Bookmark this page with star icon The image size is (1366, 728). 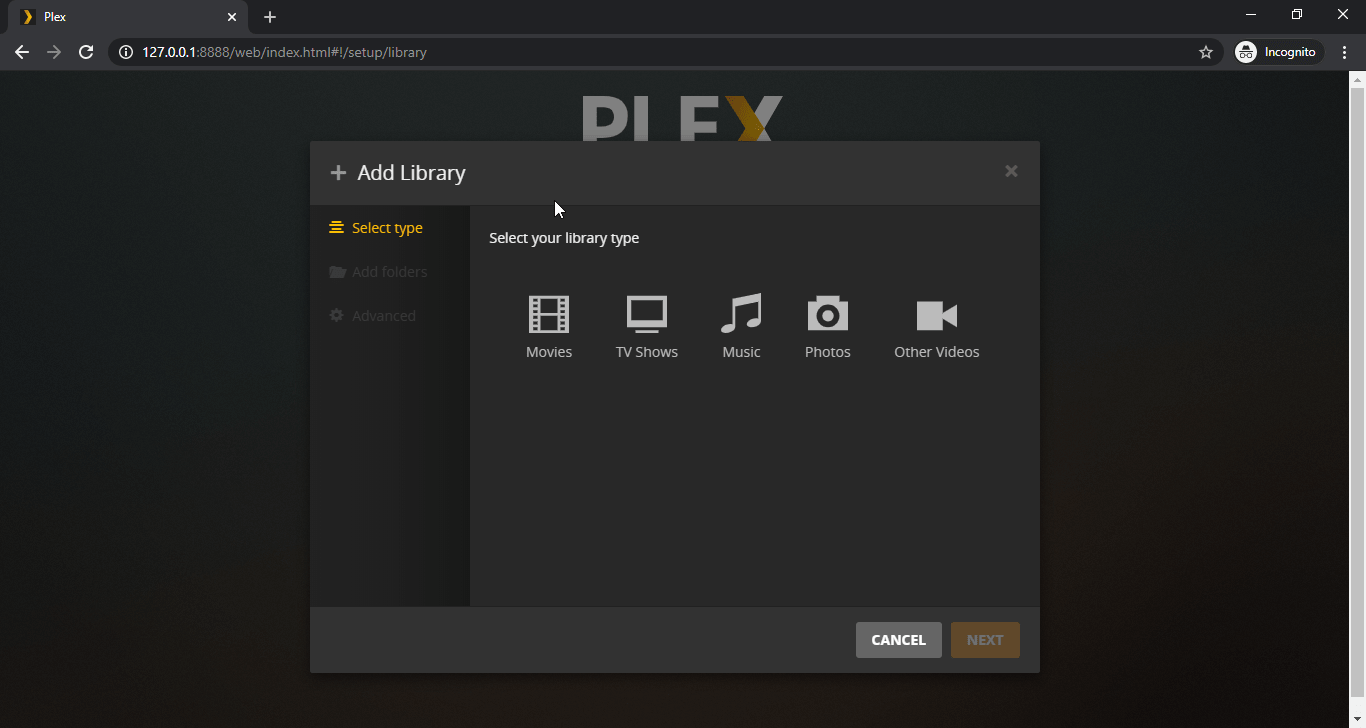pyautogui.click(x=1205, y=52)
